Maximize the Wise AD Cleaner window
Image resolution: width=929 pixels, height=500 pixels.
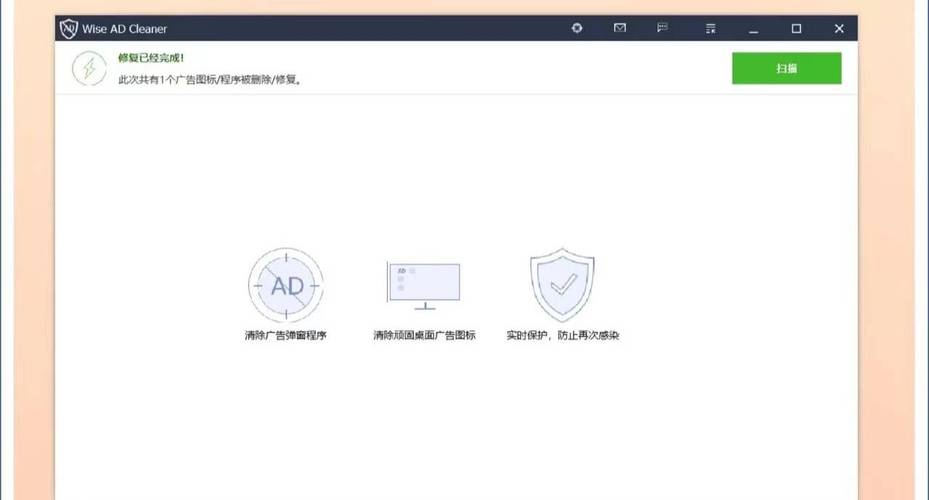(796, 28)
